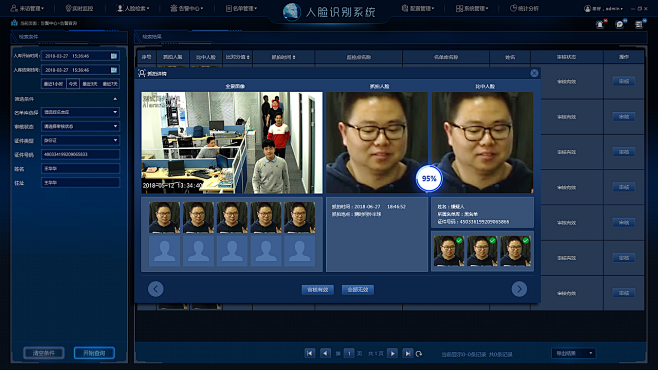This screenshot has width=658, height=370.
Task: Collapse the 筛选条件 filter conditions section
Action: [115, 99]
